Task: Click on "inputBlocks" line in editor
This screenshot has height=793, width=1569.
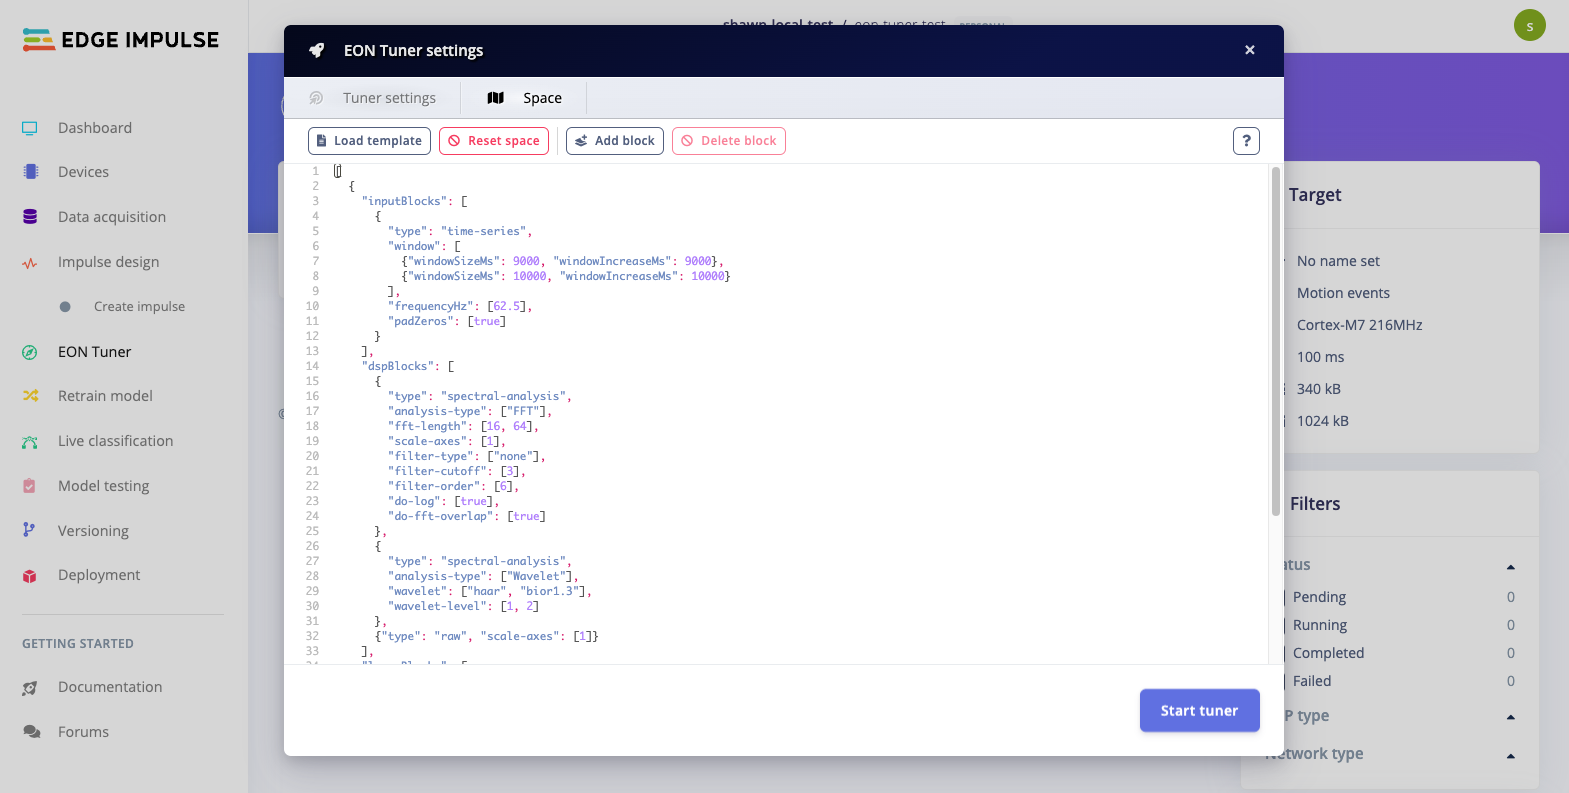Action: (414, 201)
